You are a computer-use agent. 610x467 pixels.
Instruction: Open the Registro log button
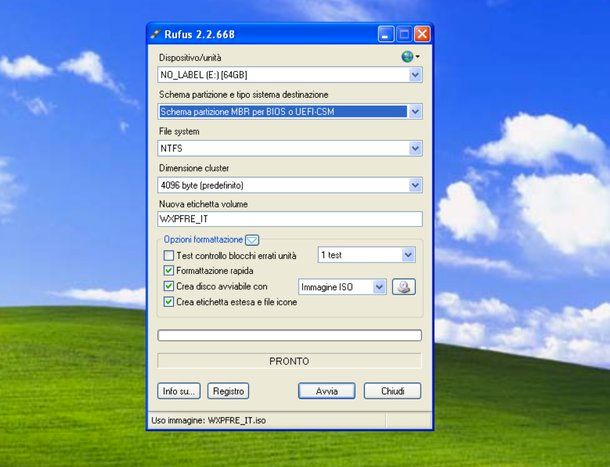[228, 391]
